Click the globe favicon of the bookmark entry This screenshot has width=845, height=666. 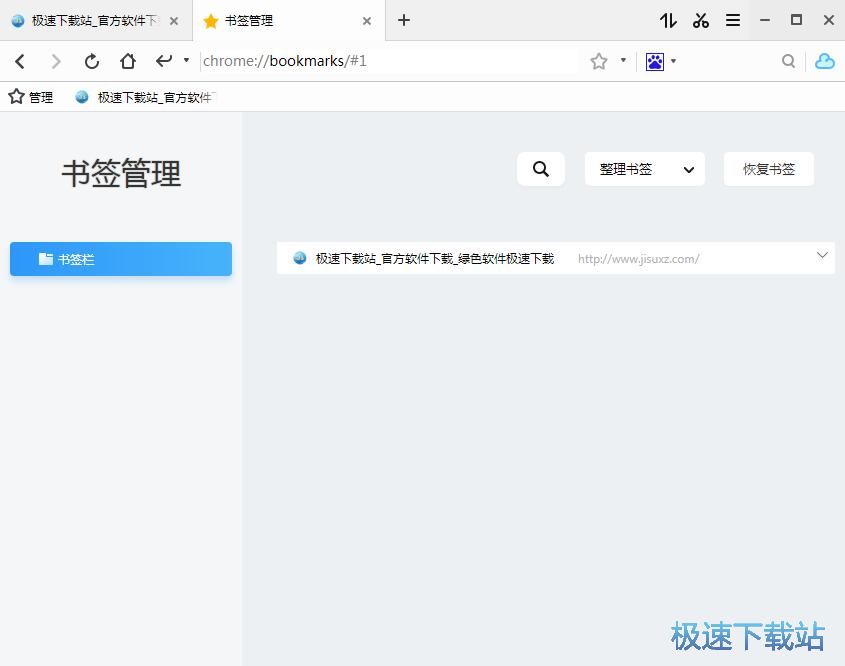coord(300,259)
